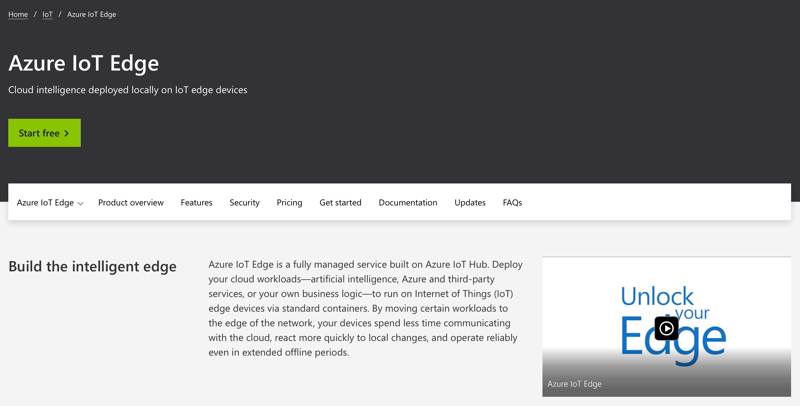Open the Product overview tab
The height and width of the screenshot is (406, 800).
[x=131, y=202]
